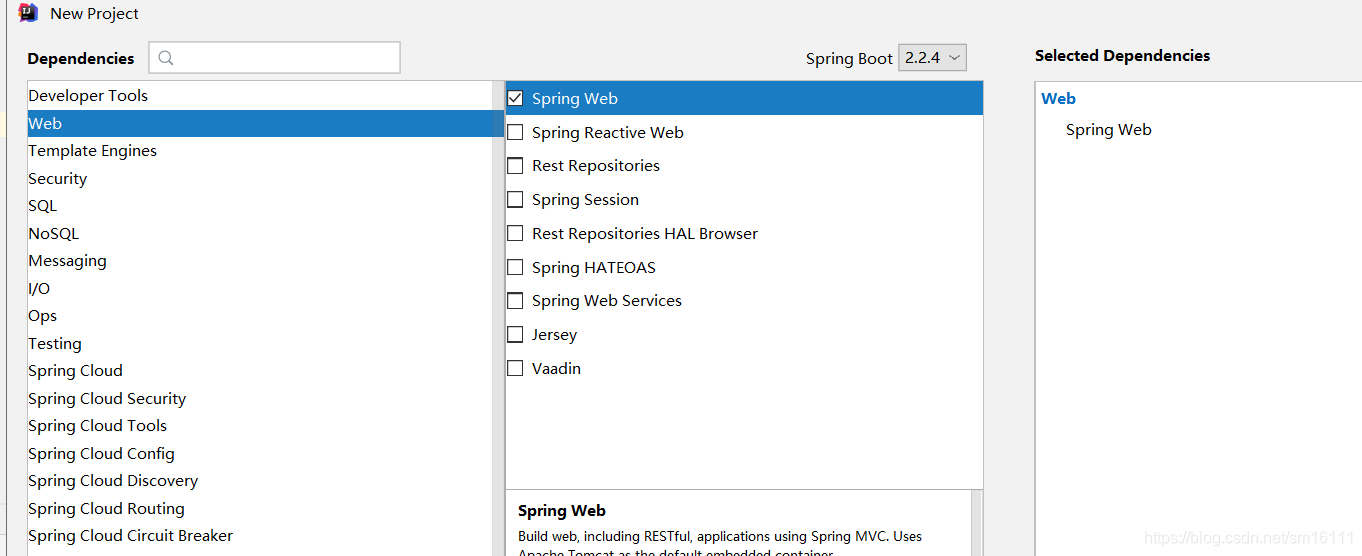Uncheck the Spring Web checkbox
The image size is (1362, 556).
515,98
